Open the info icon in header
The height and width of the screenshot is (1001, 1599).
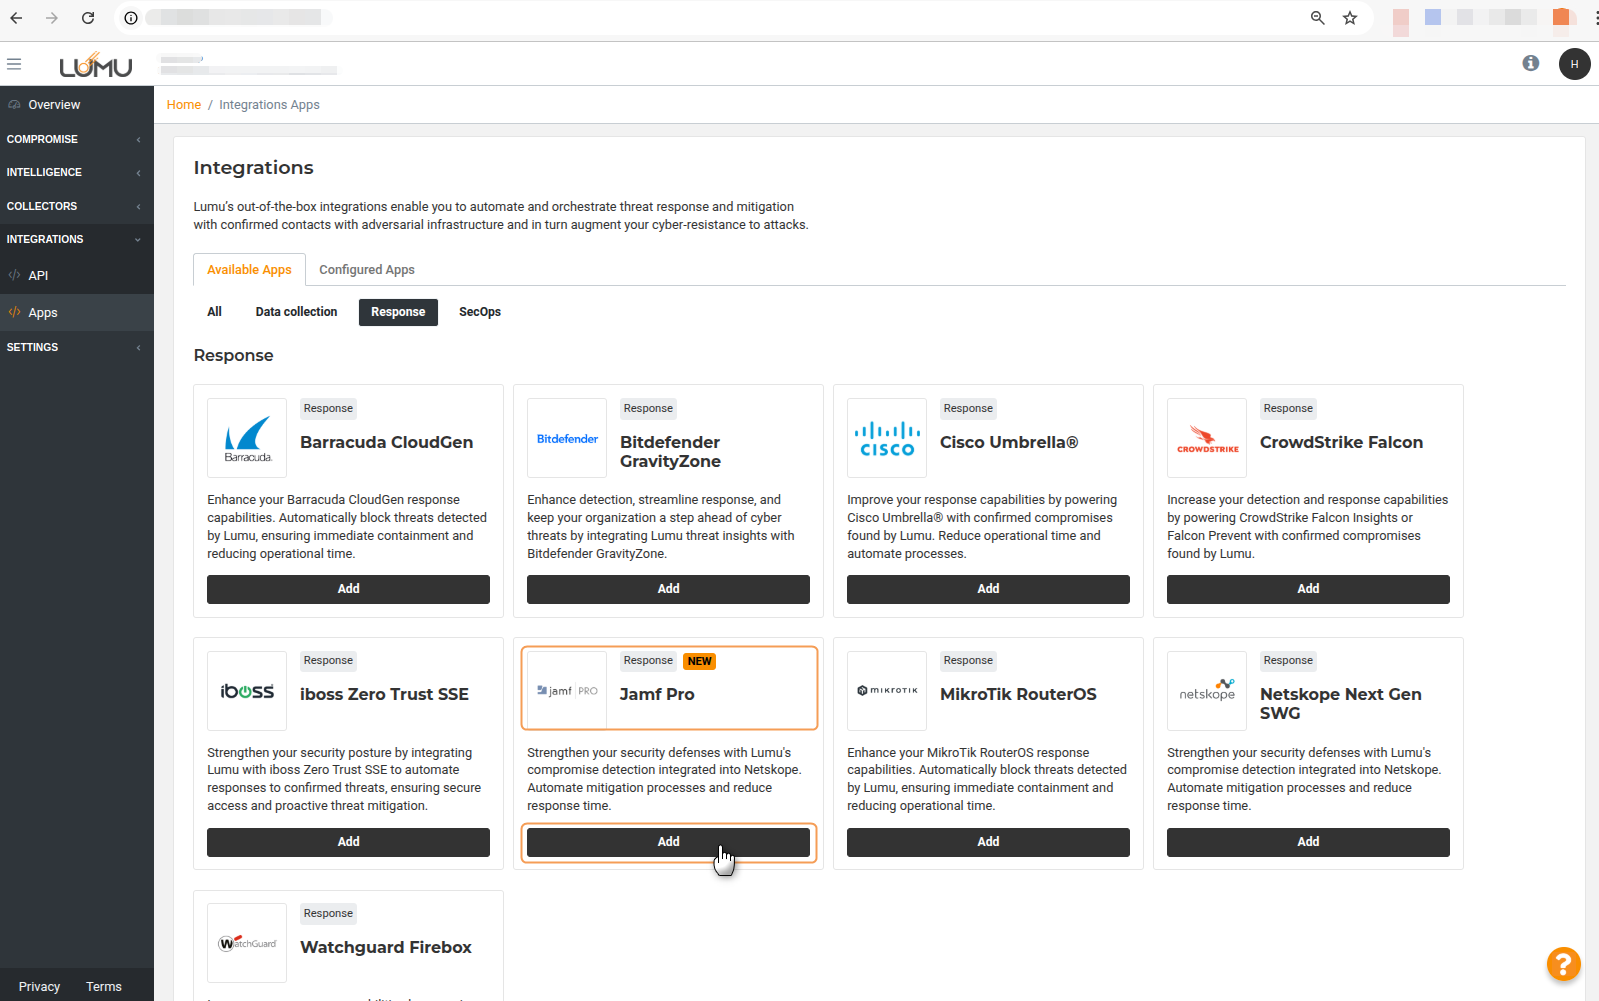click(x=1530, y=63)
